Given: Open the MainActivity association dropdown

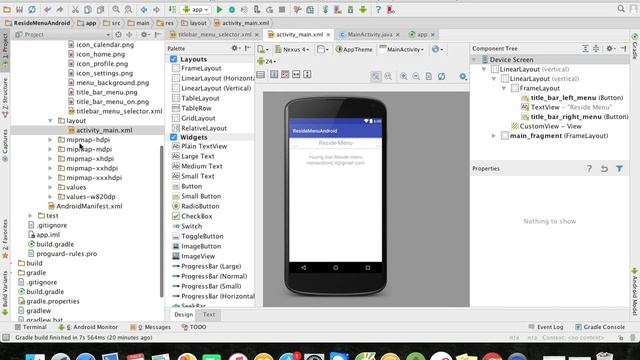Looking at the screenshot, I should pos(402,49).
